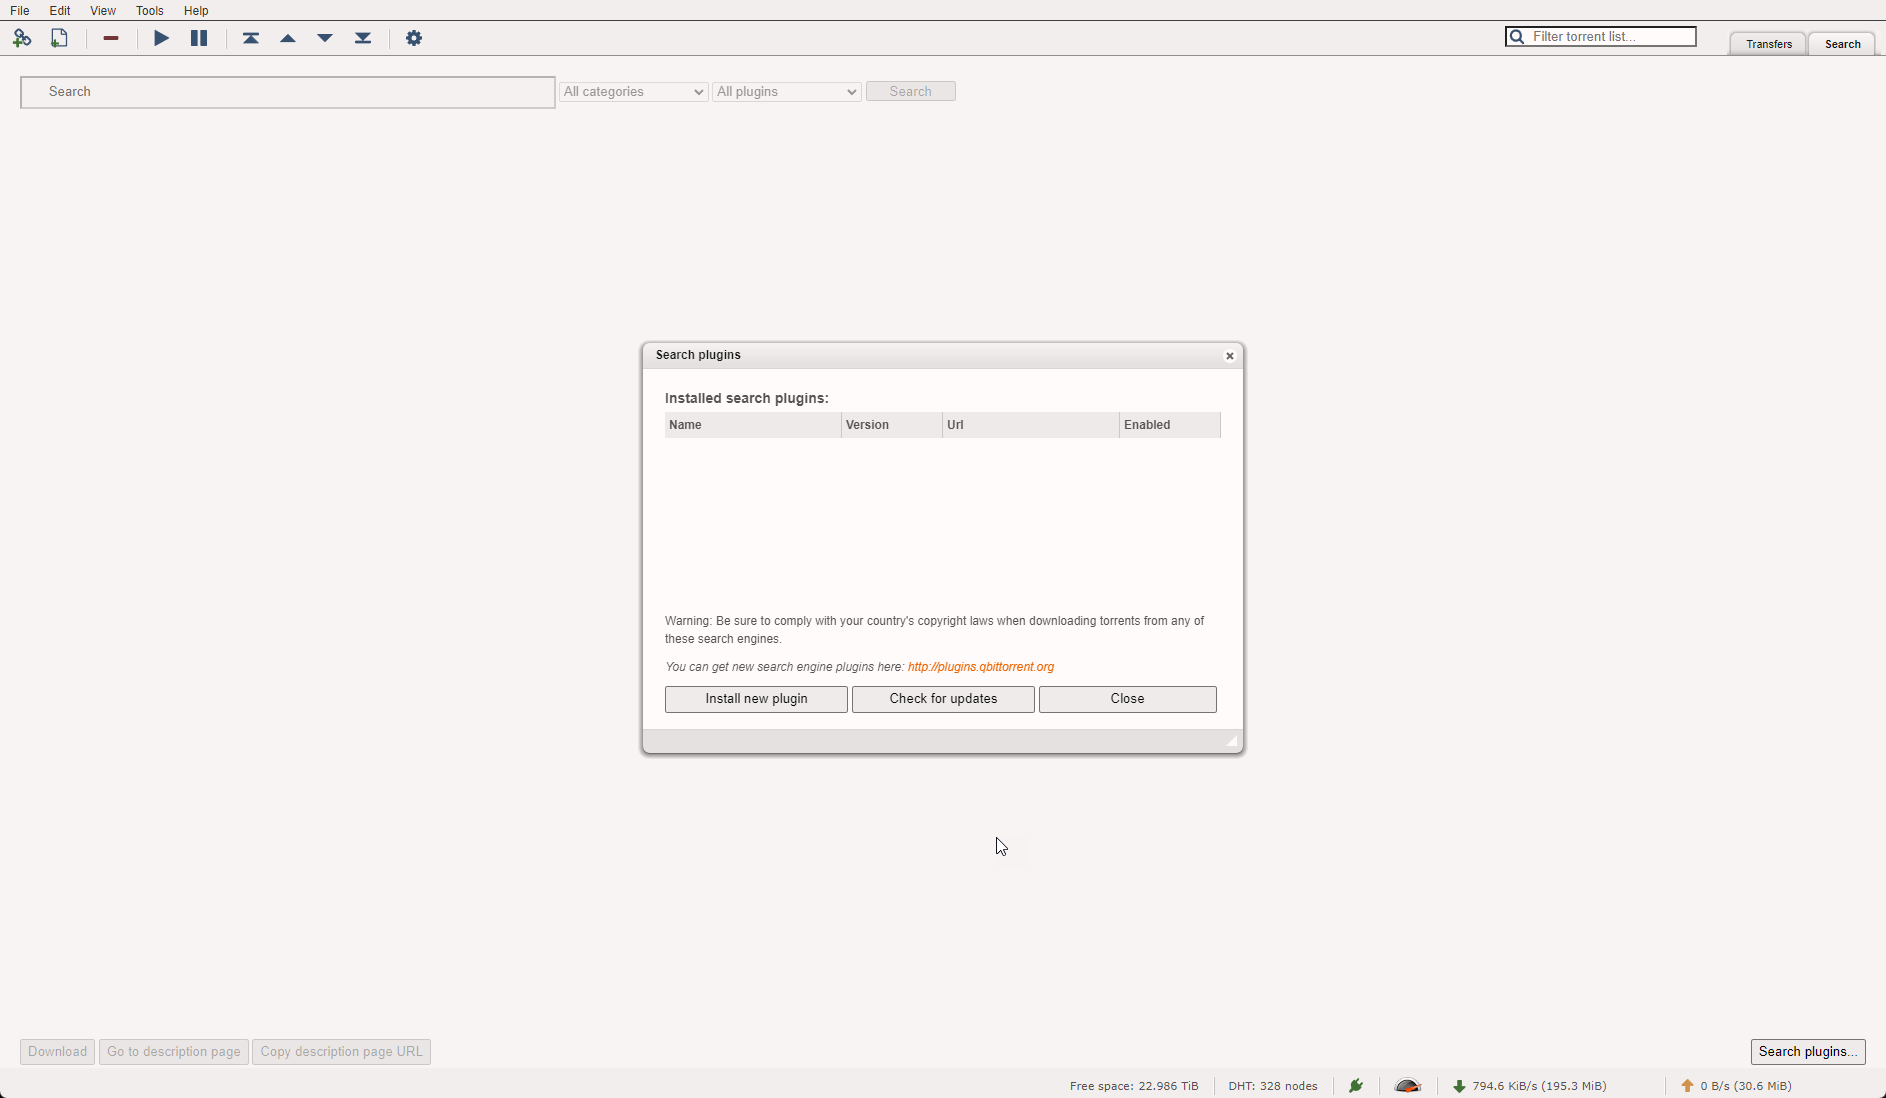Viewport: 1886px width, 1098px height.
Task: Toggle alternative speed limits speedometer icon
Action: pos(1408,1086)
